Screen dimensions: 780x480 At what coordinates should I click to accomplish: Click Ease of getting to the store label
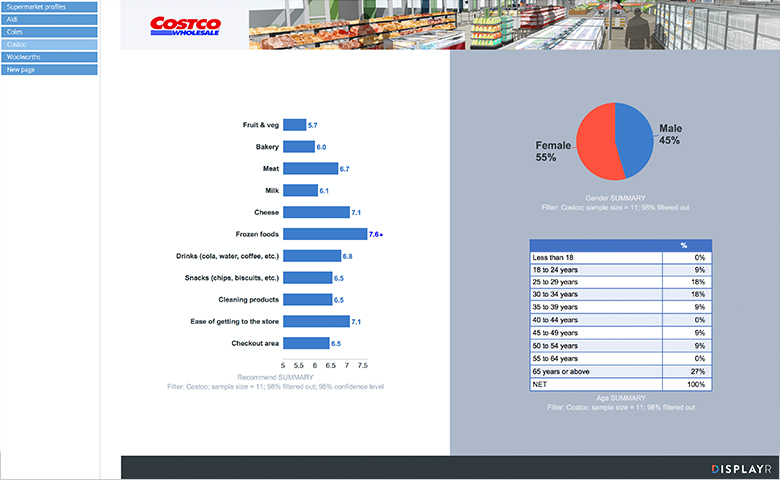pyautogui.click(x=234, y=321)
